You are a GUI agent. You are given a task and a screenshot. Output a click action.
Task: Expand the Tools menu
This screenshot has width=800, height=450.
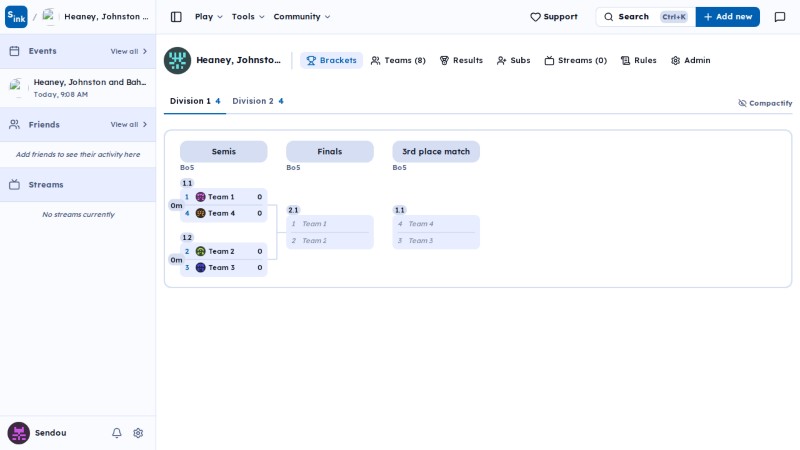point(248,17)
